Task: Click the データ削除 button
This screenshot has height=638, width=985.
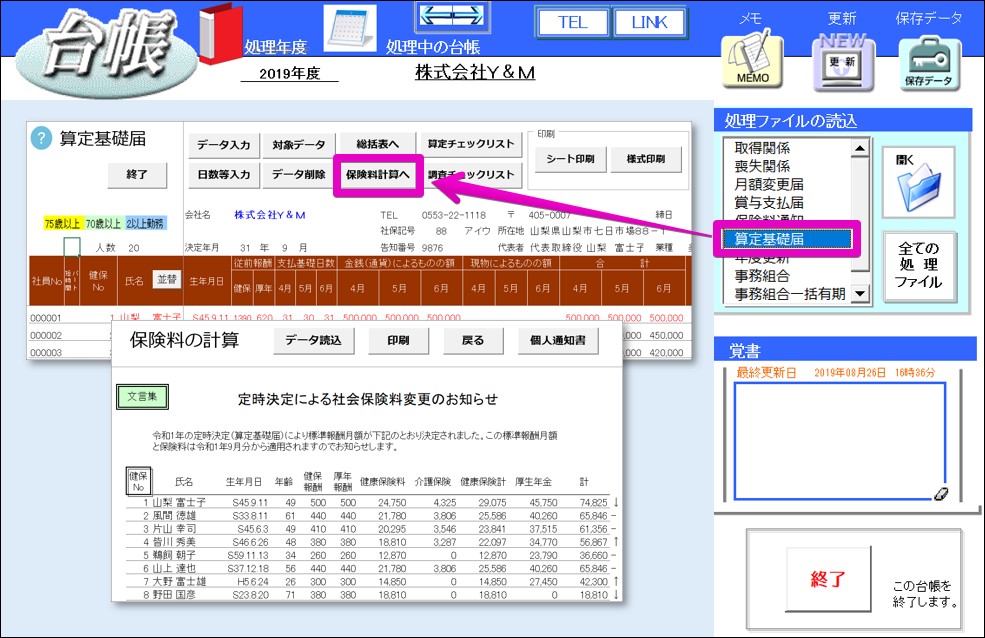Action: coord(298,175)
